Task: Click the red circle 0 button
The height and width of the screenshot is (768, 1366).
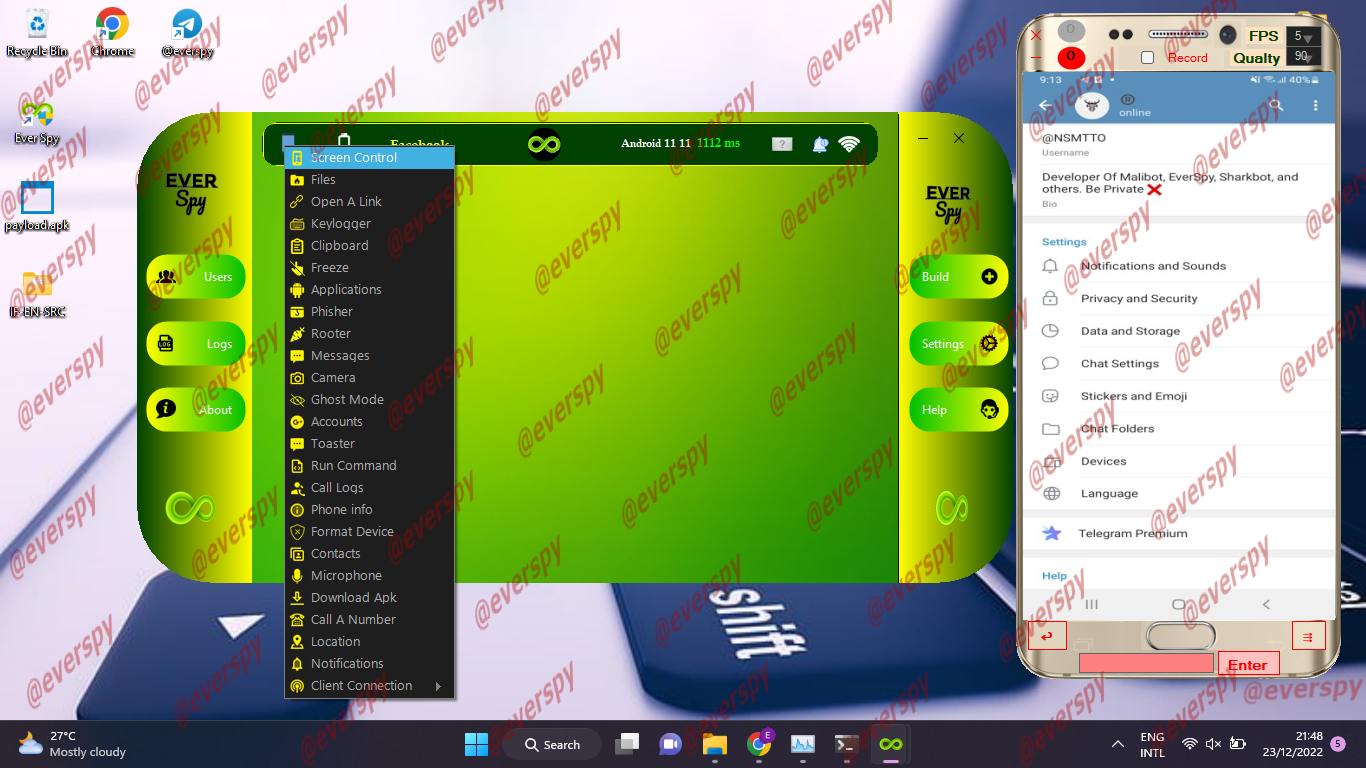Action: click(x=1071, y=57)
